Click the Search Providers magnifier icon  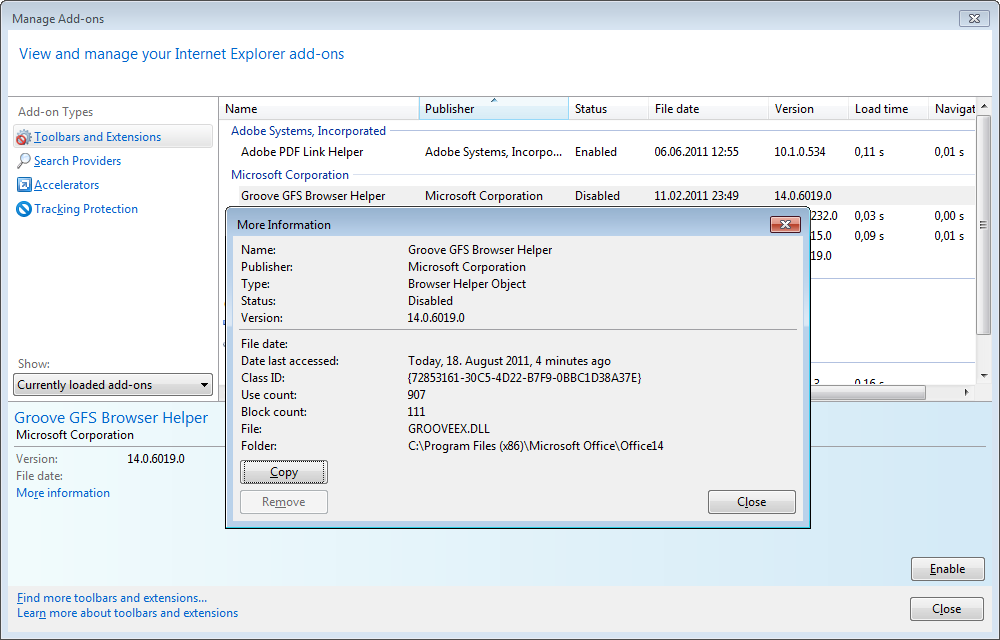point(24,161)
